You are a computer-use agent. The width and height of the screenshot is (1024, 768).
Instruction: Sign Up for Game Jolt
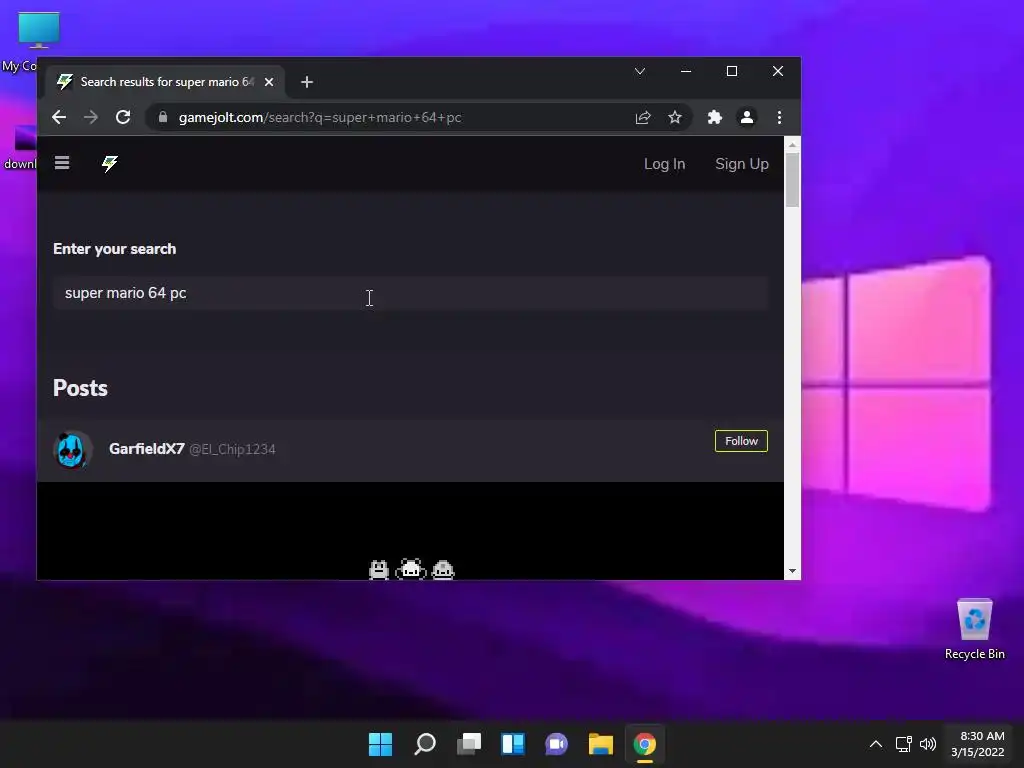click(741, 164)
